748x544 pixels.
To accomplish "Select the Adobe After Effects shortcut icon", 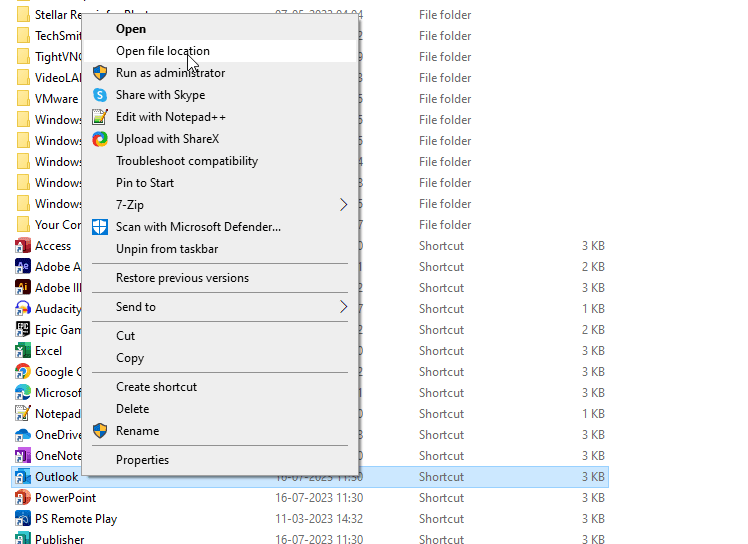I will click(22, 267).
